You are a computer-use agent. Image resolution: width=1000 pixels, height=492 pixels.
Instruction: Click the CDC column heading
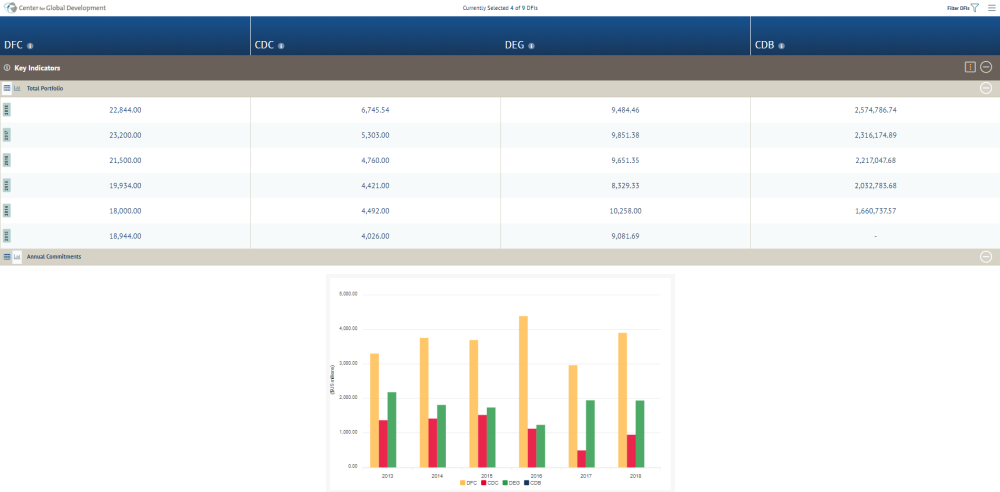coord(265,45)
